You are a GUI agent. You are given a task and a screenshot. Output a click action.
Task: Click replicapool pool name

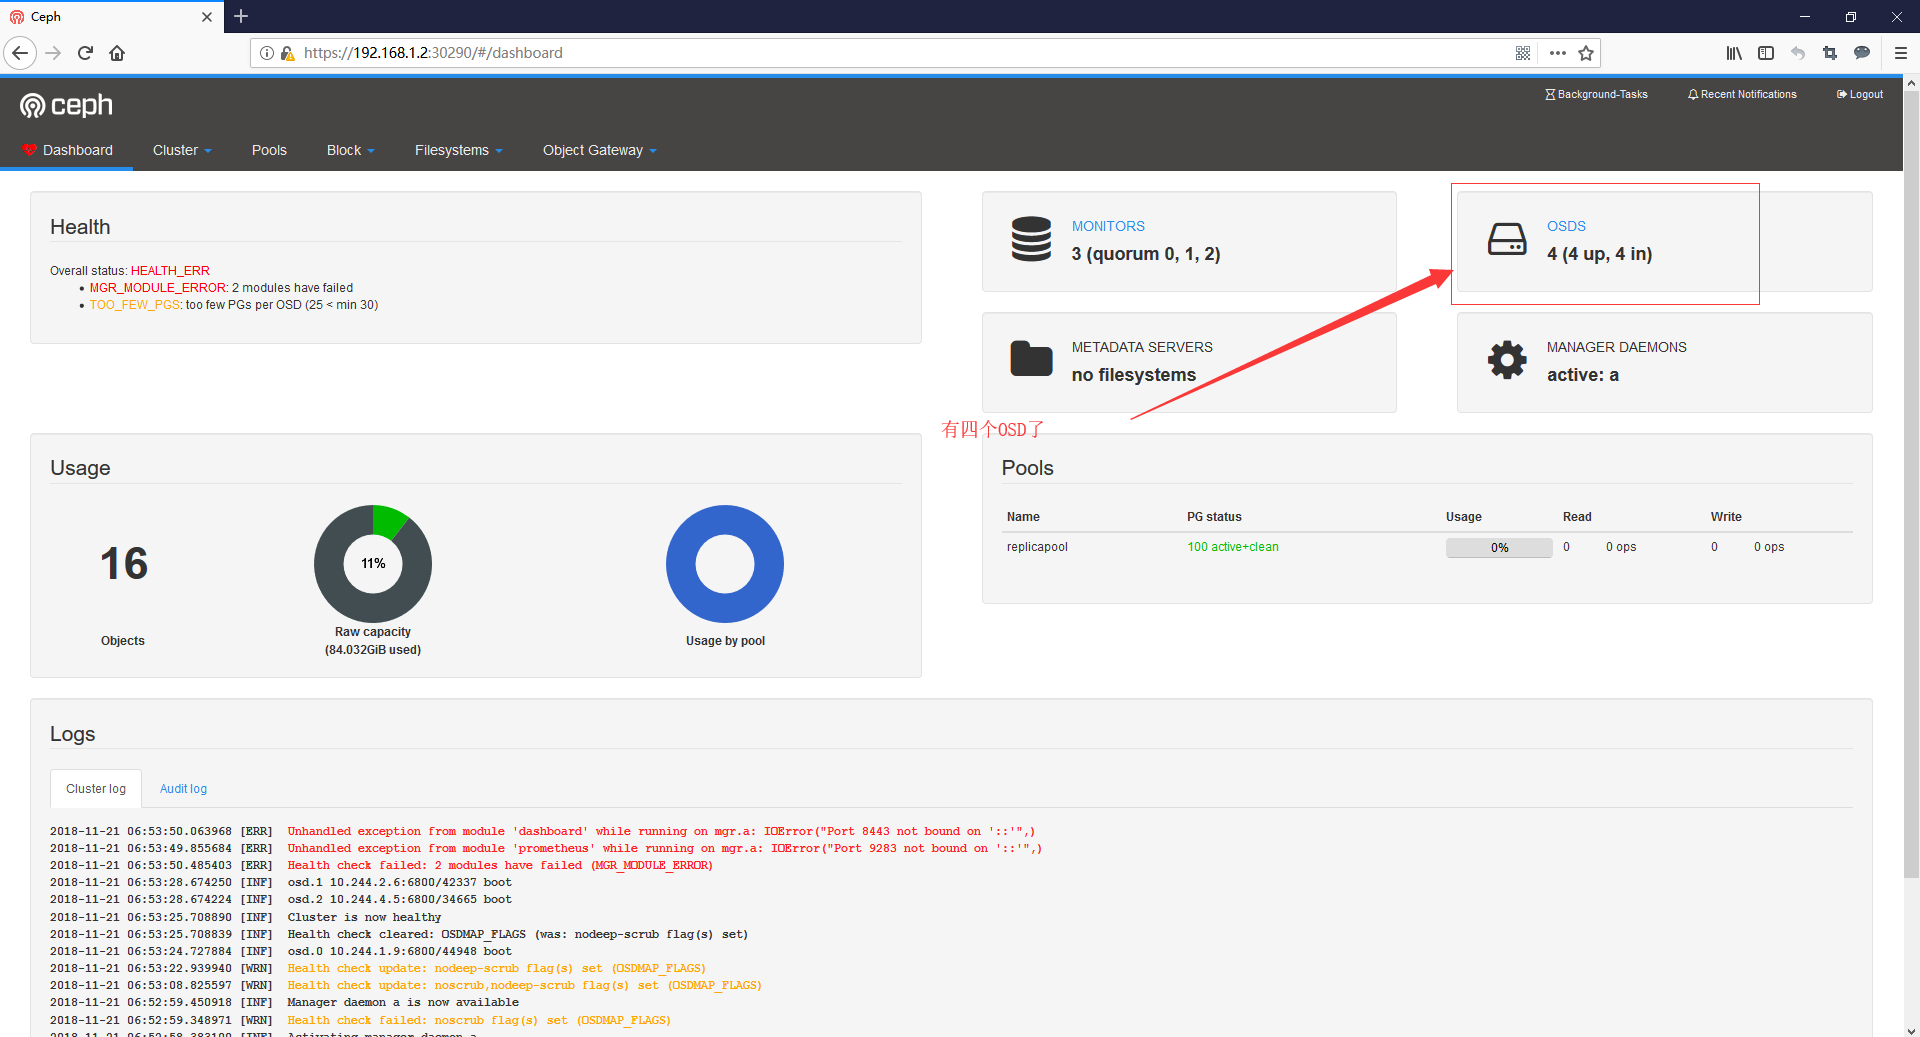click(1037, 547)
